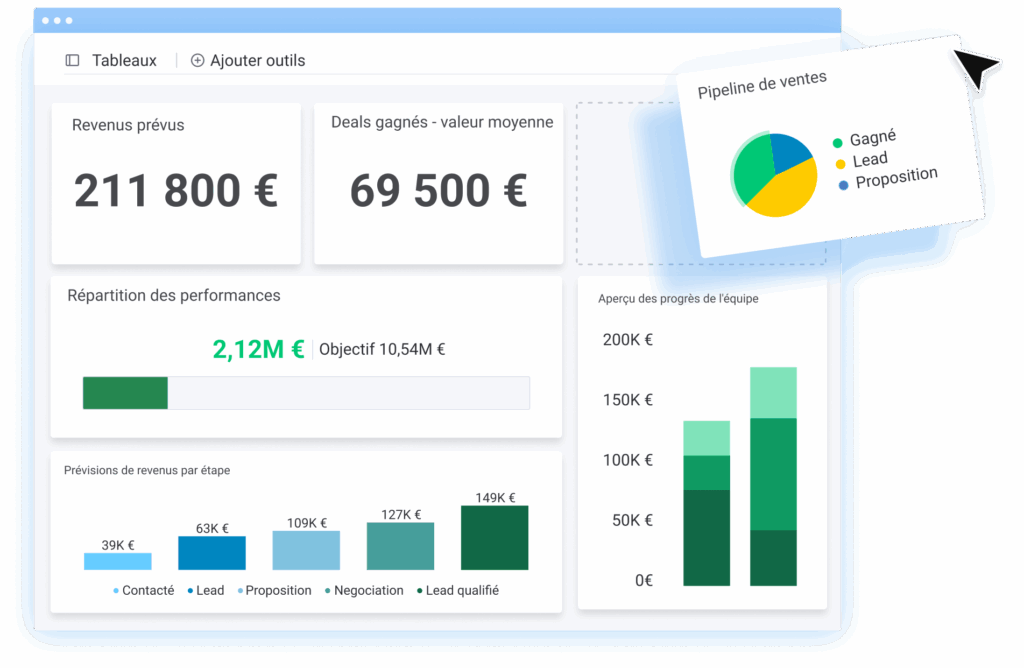Click the 150K € axis label
The image size is (1024, 668).
(628, 400)
